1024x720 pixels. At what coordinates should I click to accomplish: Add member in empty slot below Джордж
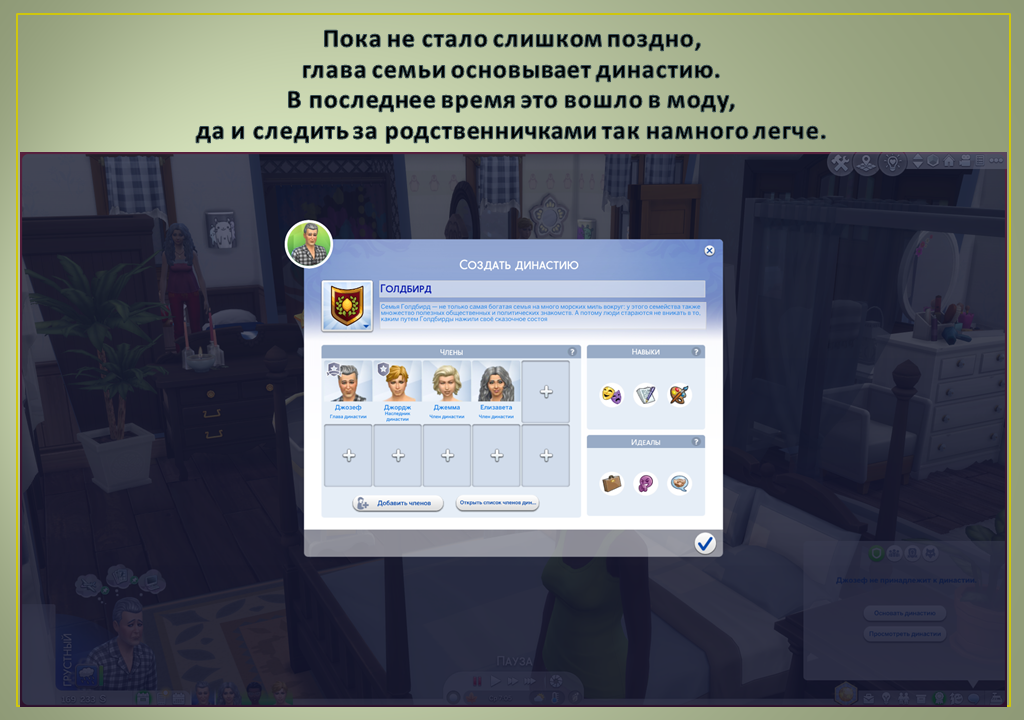click(x=398, y=455)
